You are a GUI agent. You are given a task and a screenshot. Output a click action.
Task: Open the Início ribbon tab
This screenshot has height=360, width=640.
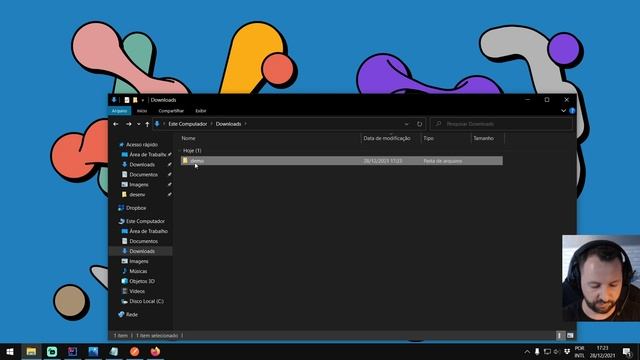coord(142,111)
